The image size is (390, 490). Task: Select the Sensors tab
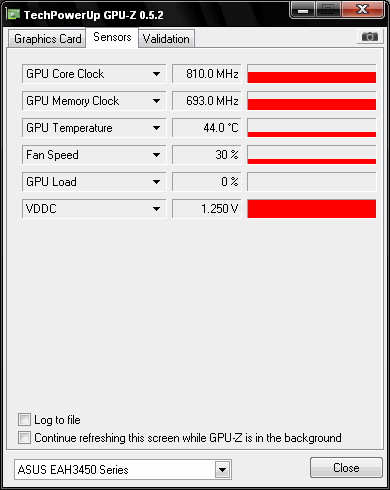point(112,37)
